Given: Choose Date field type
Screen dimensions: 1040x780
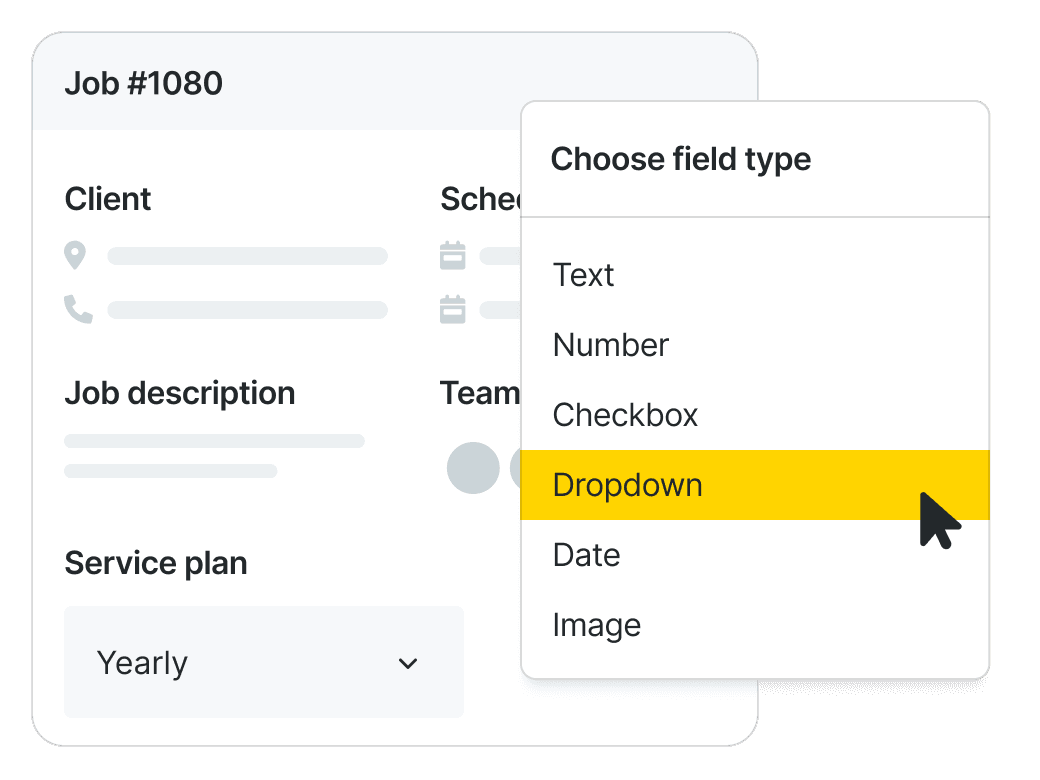Looking at the screenshot, I should pos(755,555).
